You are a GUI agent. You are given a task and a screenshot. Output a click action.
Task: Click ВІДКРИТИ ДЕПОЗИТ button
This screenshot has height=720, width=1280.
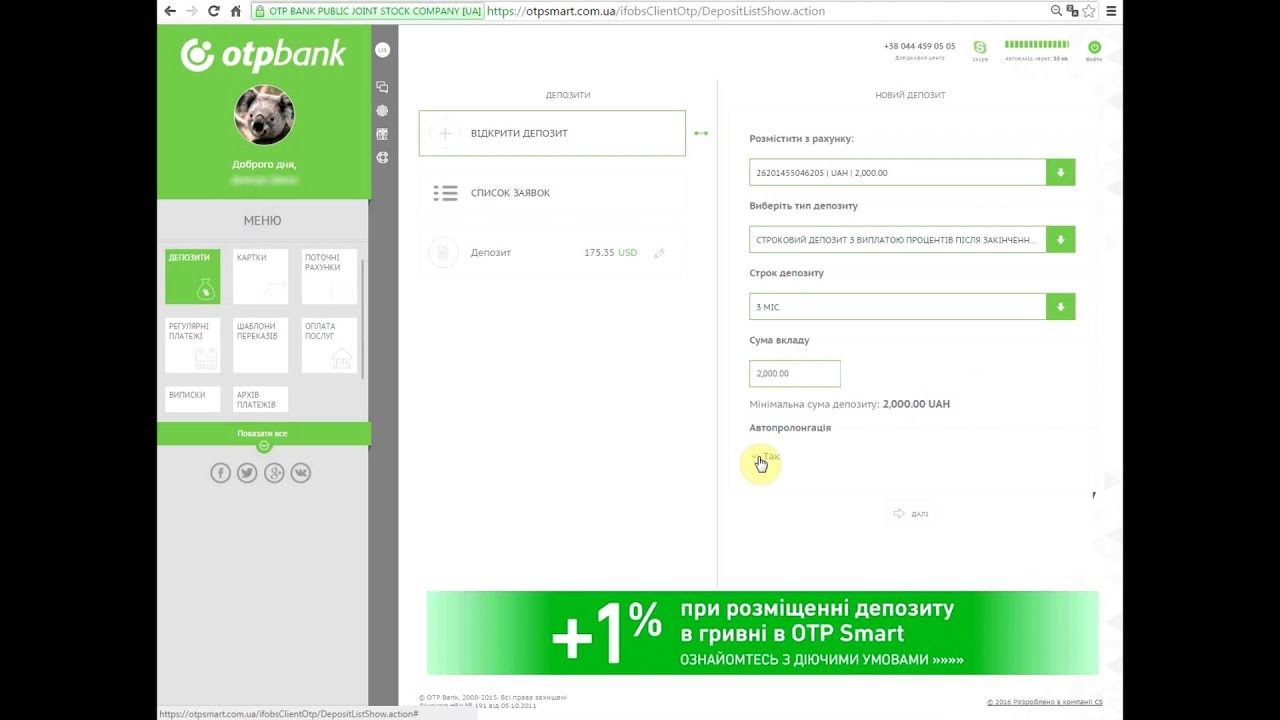(552, 133)
